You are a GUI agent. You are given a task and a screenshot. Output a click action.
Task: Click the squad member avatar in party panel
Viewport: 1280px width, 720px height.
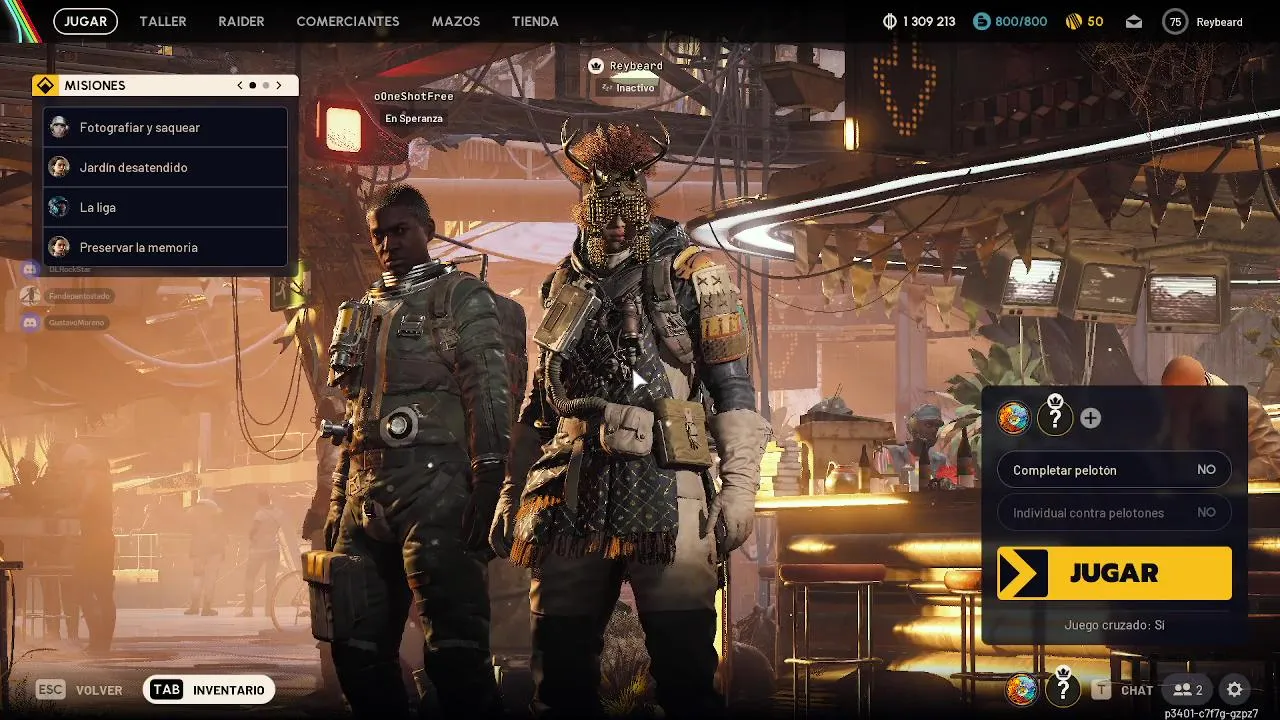(1014, 418)
